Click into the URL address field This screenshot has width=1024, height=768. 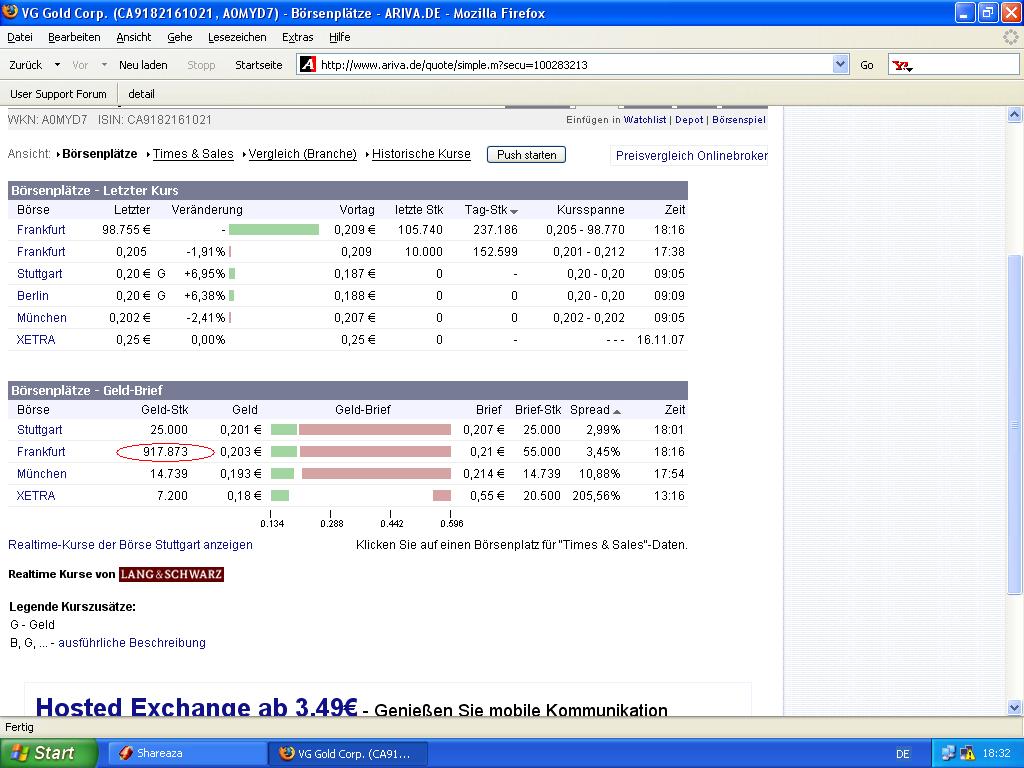575,65
